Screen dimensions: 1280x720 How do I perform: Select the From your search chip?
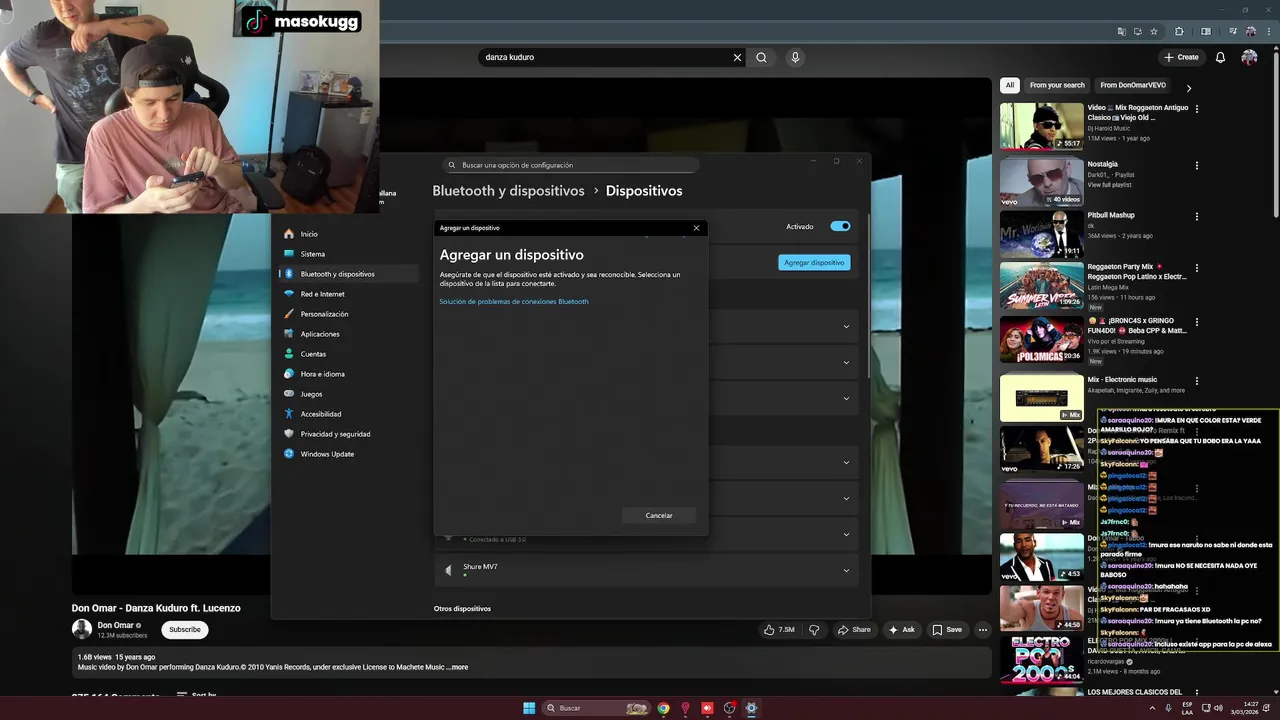1057,85
